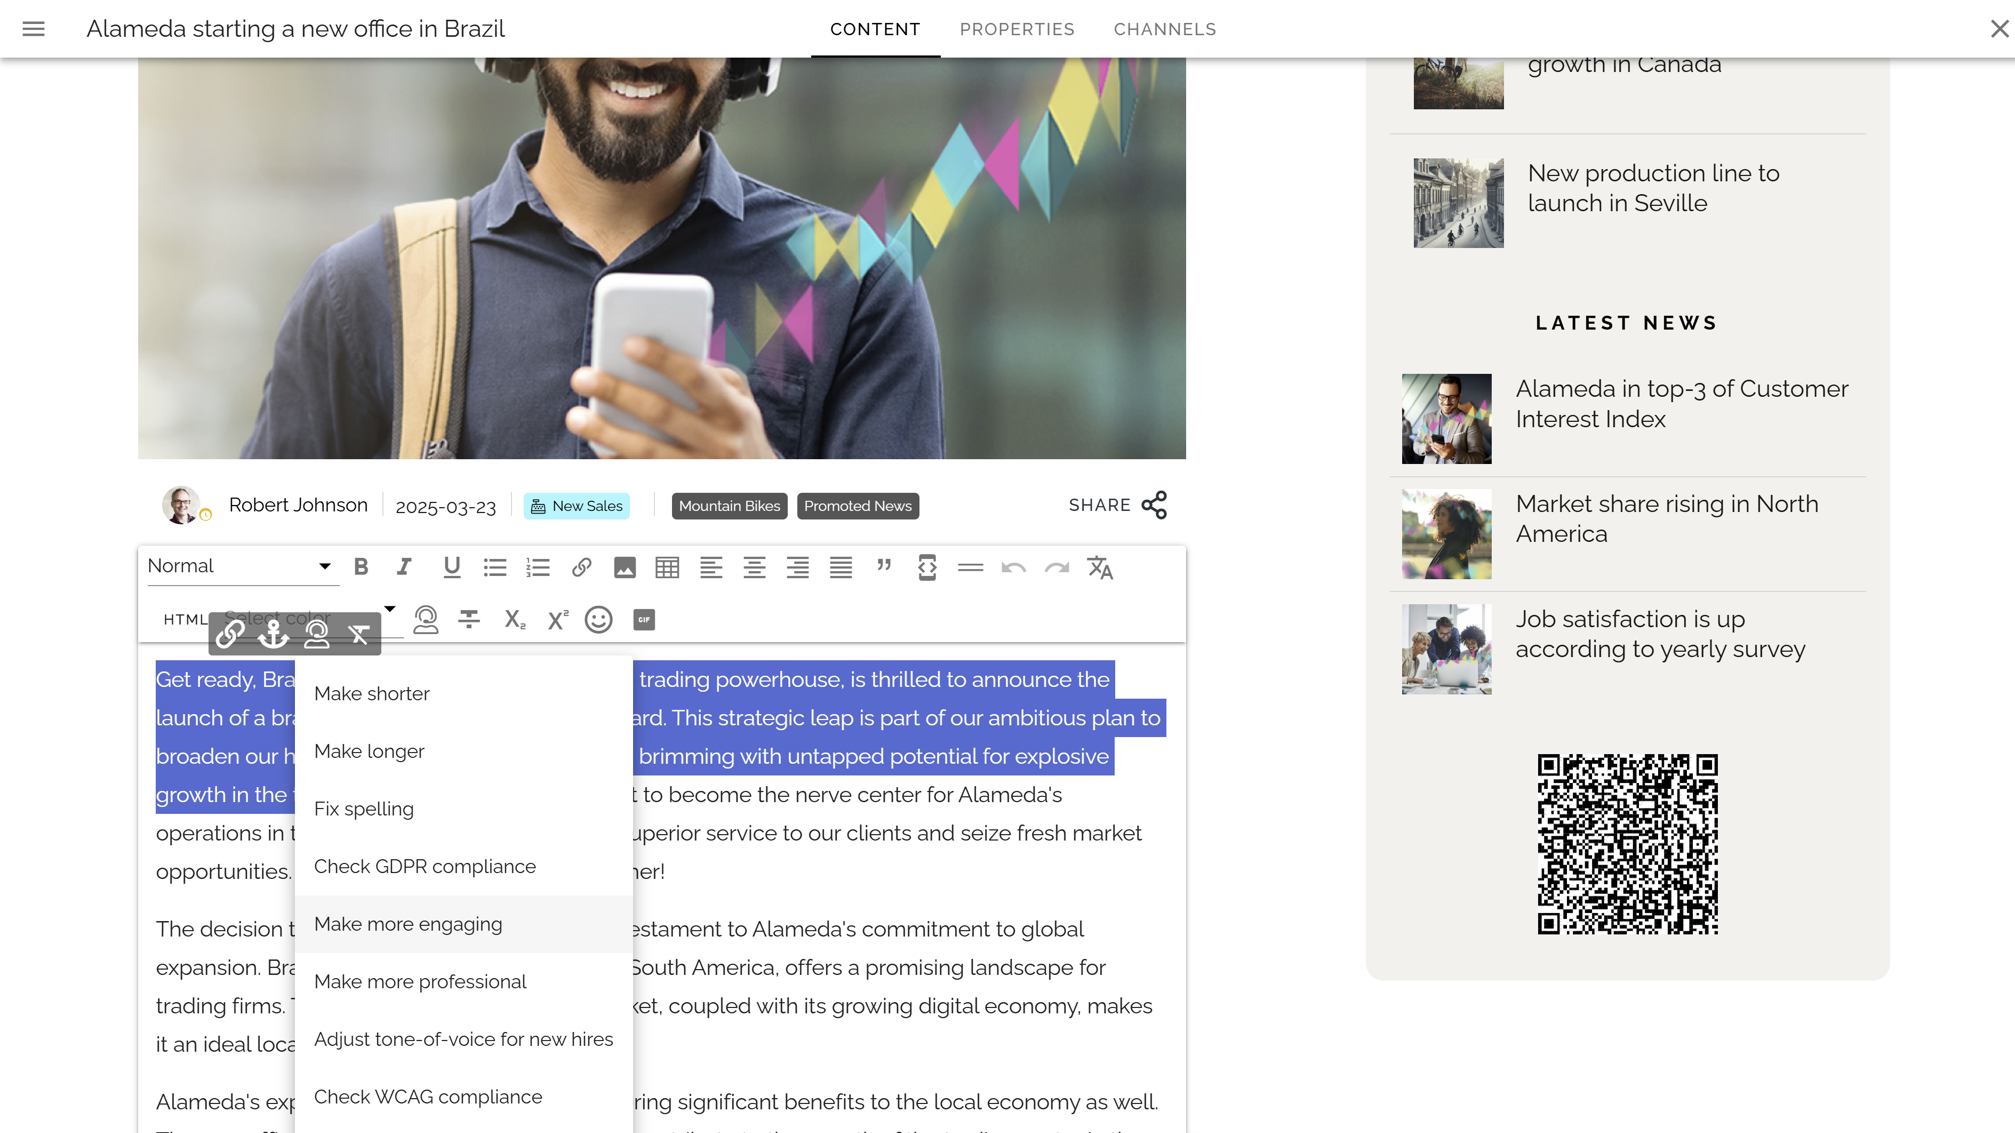
Task: Apply blockquote formatting
Action: pyautogui.click(x=884, y=567)
